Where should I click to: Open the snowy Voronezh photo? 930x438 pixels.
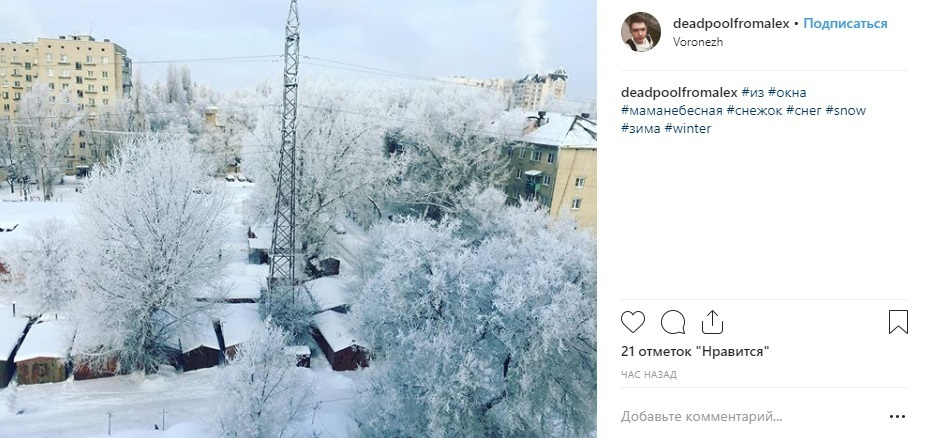tap(298, 219)
